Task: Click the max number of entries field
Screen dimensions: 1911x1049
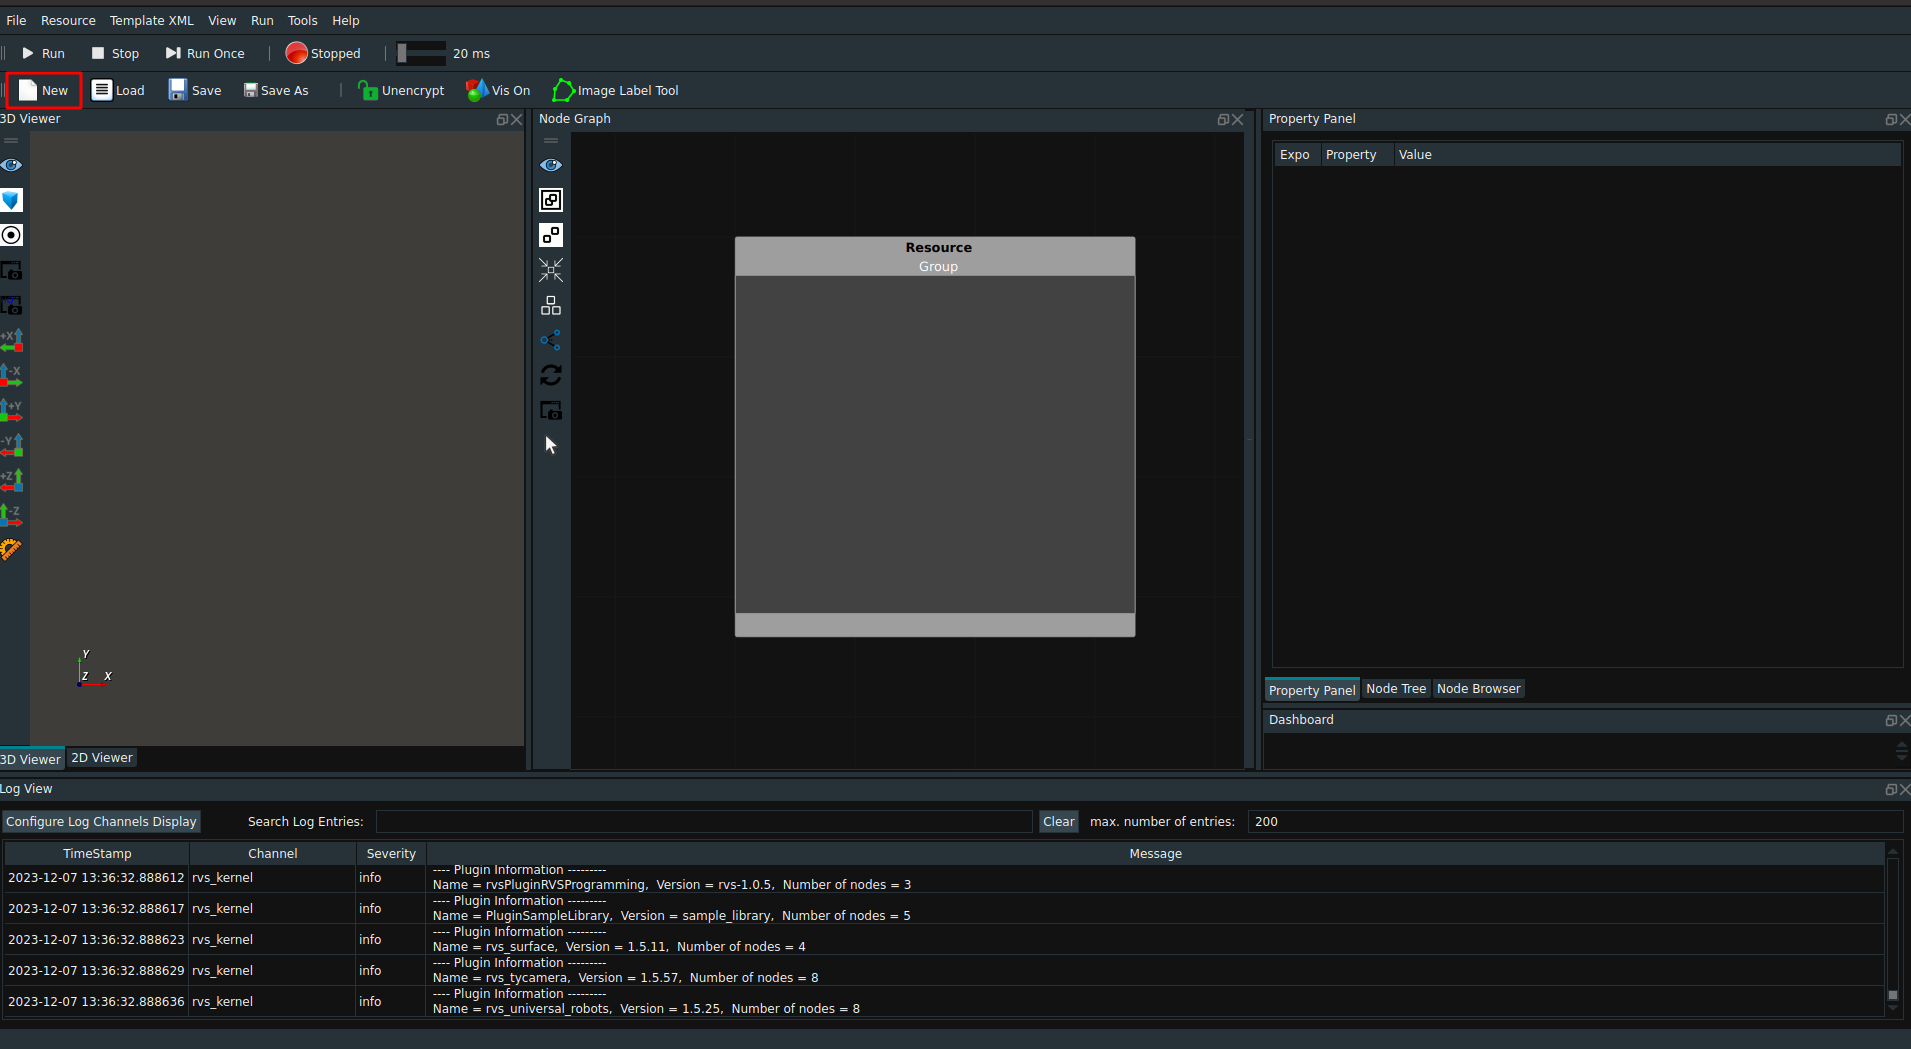Action: (x=1575, y=821)
